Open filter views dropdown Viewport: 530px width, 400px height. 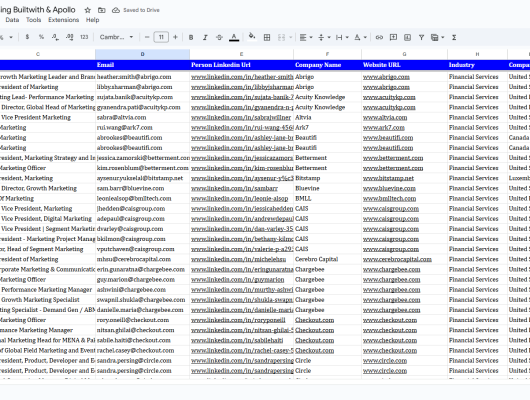coord(437,37)
